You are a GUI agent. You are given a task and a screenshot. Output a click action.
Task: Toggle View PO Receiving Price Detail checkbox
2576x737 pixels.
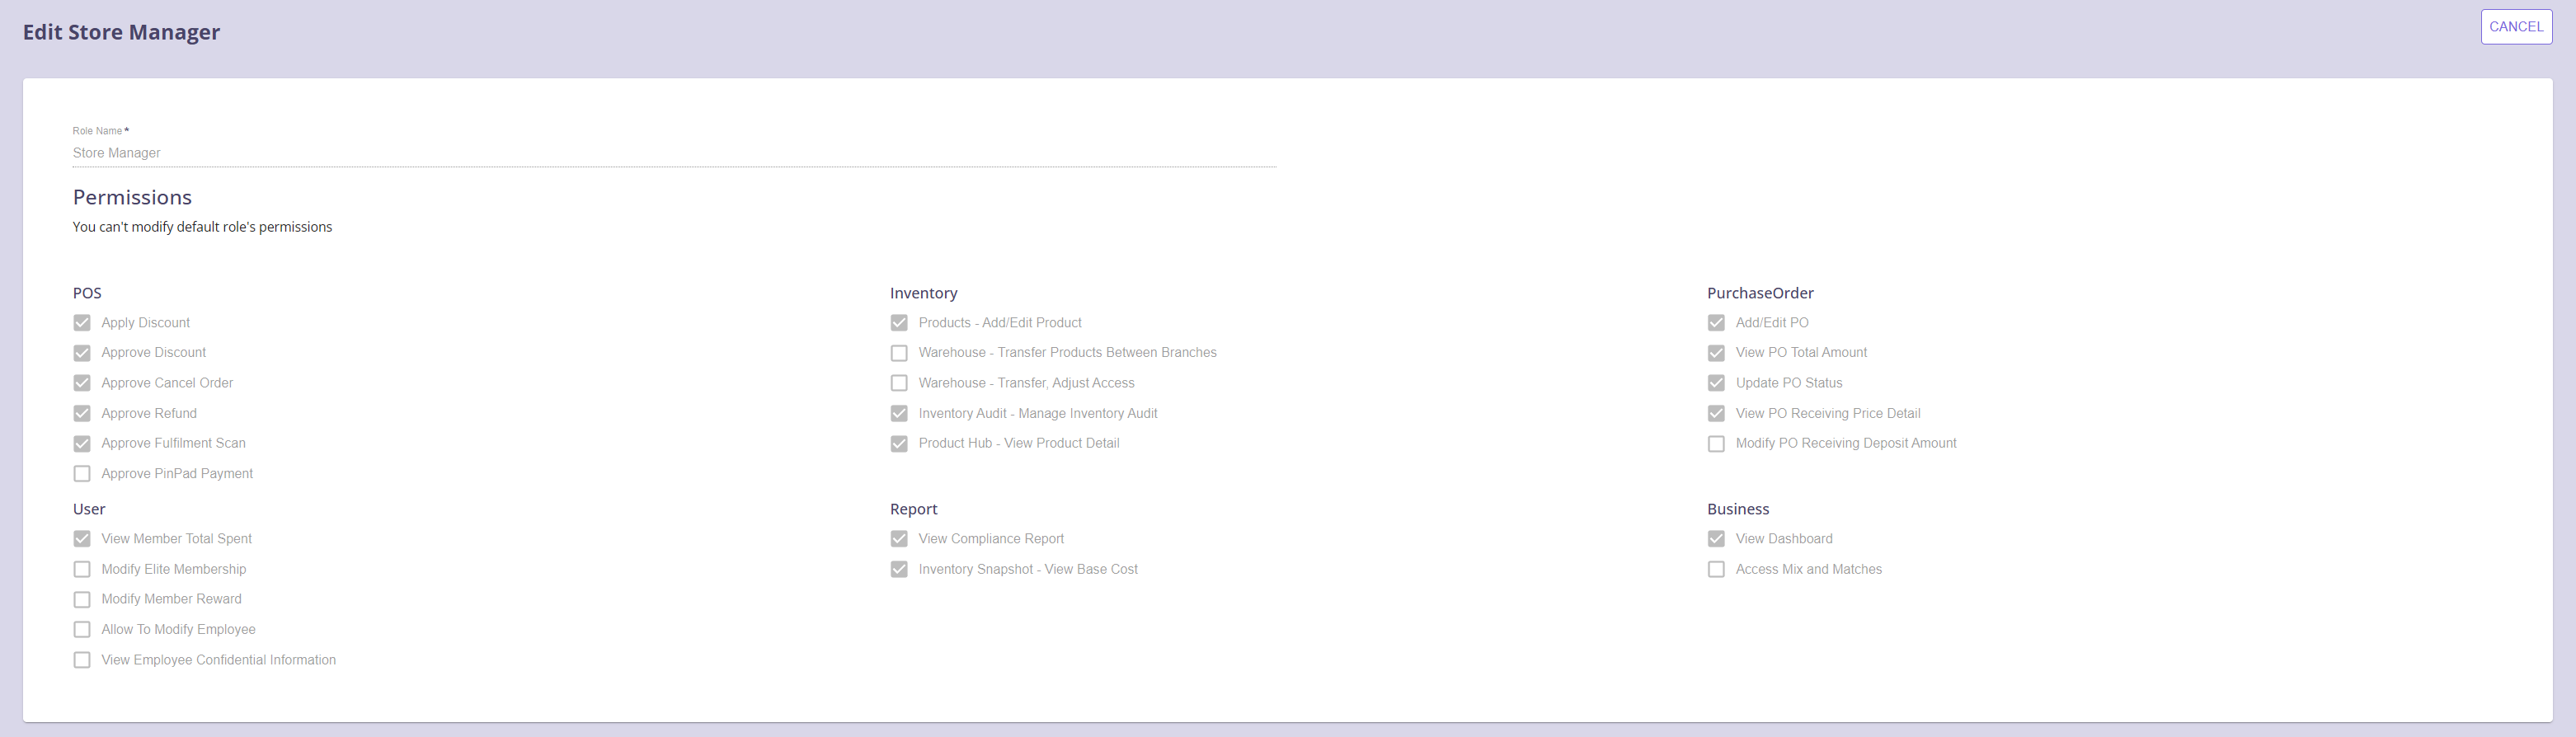pos(1716,413)
